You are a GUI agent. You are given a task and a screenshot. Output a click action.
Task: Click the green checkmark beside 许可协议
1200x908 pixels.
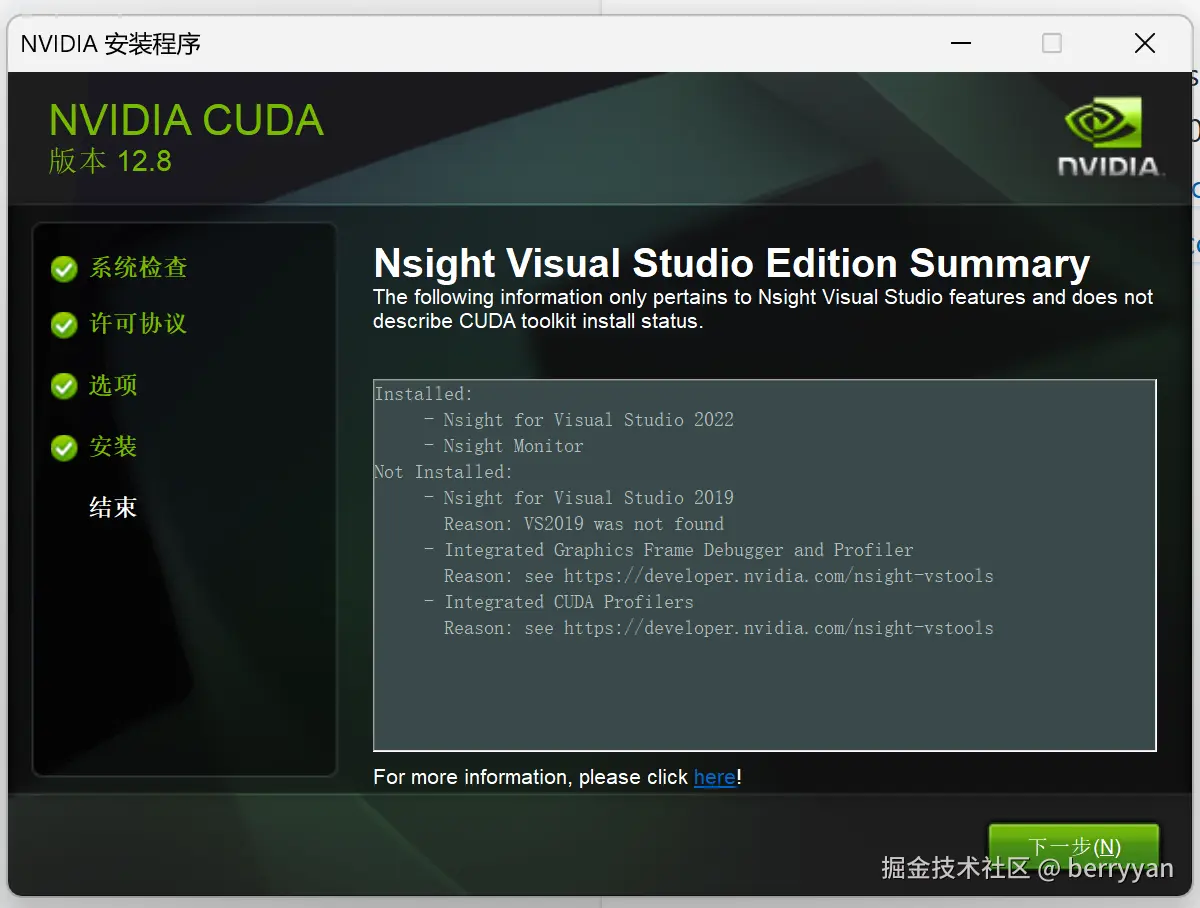tap(63, 324)
